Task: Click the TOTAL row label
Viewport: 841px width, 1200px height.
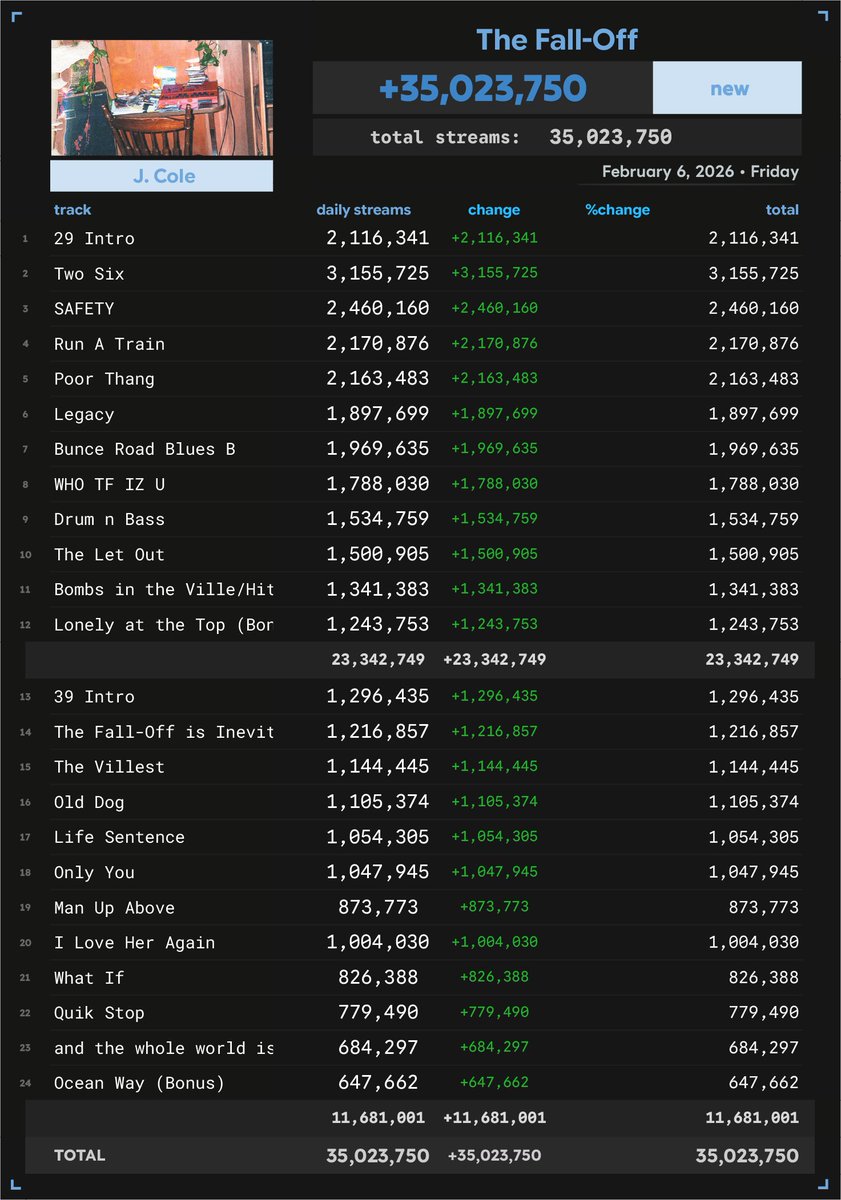Action: [x=79, y=1155]
